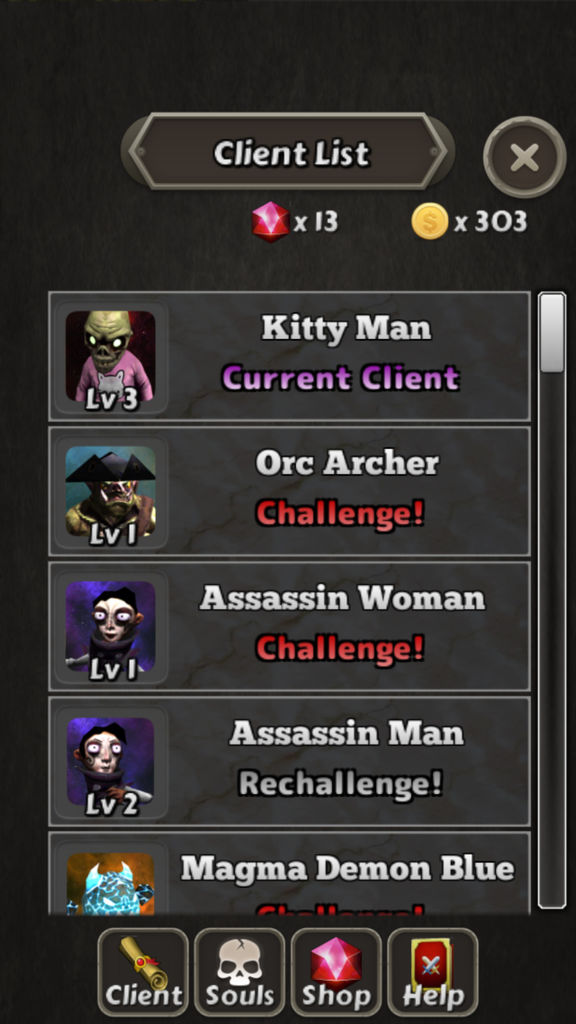The height and width of the screenshot is (1024, 576).
Task: Open the Help book tab
Action: point(432,972)
